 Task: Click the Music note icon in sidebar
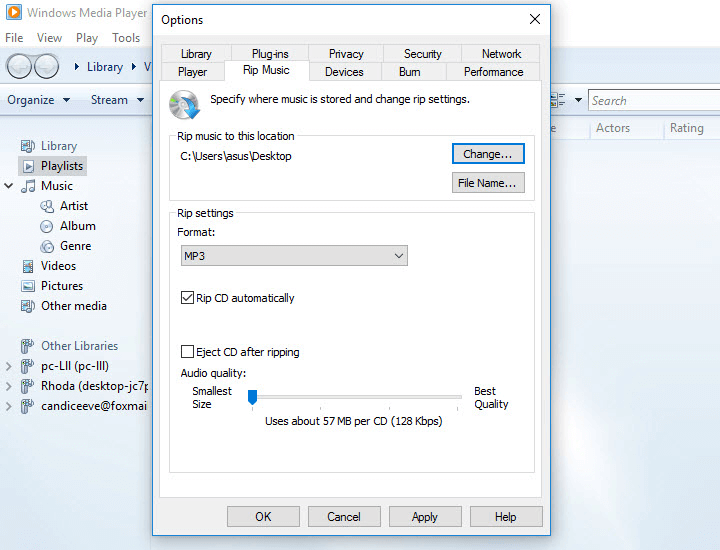click(28, 186)
